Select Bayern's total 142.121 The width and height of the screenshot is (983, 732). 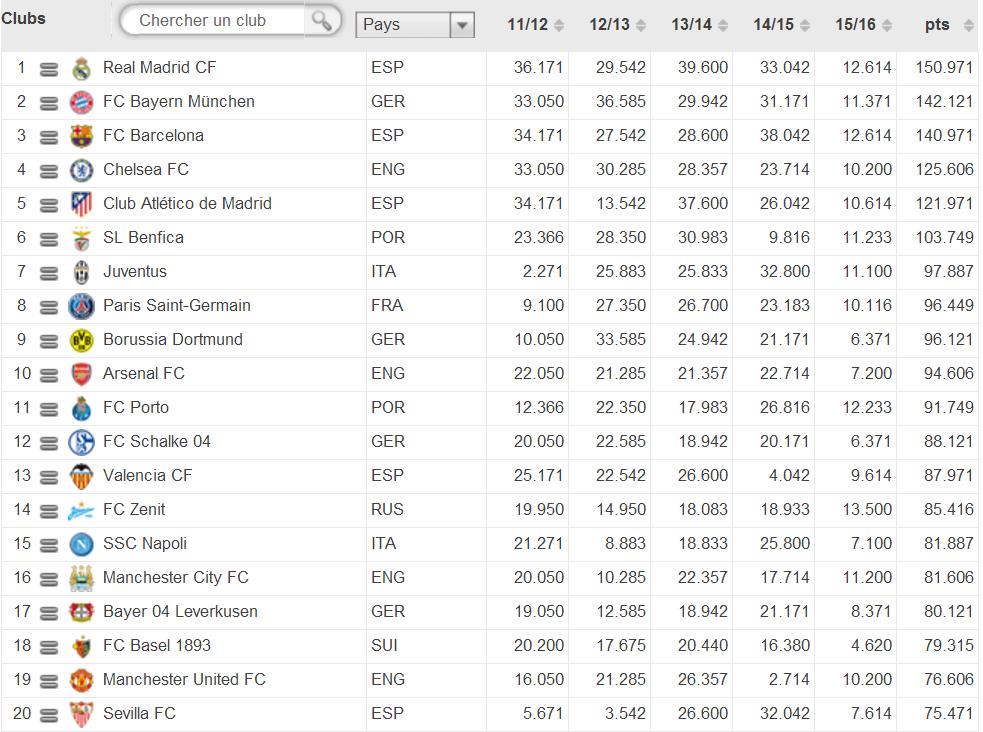(x=944, y=101)
